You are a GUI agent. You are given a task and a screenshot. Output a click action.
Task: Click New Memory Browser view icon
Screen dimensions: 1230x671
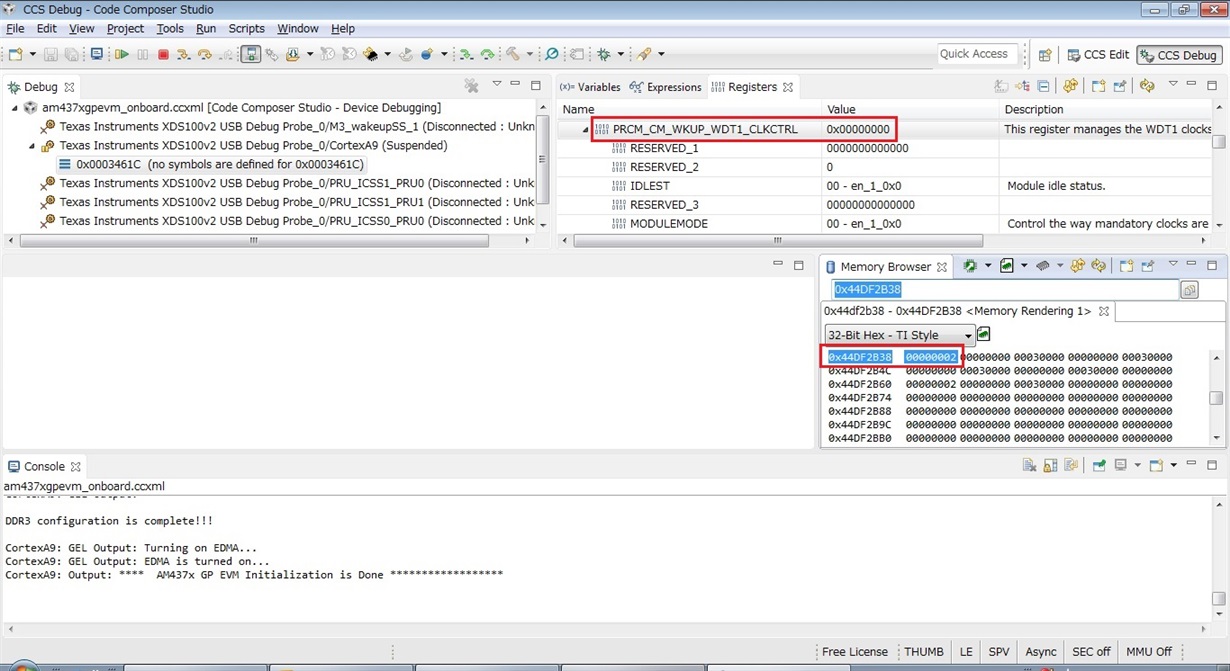pyautogui.click(x=1126, y=266)
